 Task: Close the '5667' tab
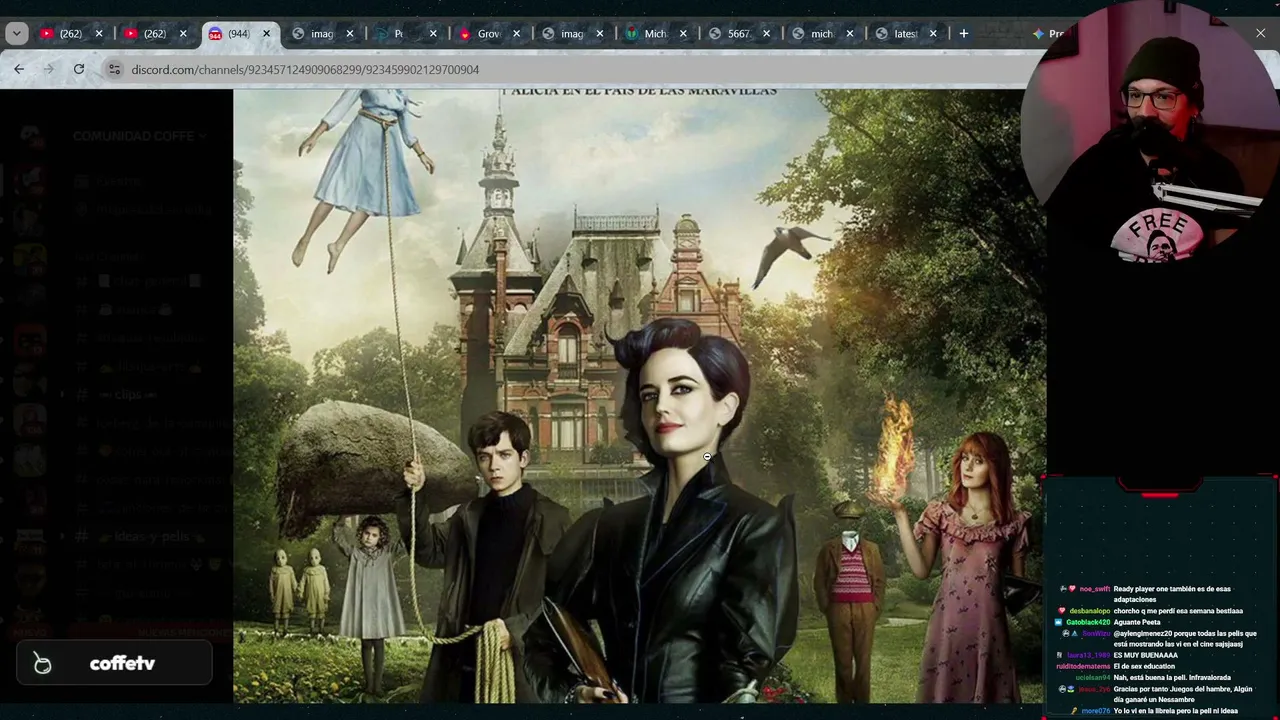coord(767,34)
